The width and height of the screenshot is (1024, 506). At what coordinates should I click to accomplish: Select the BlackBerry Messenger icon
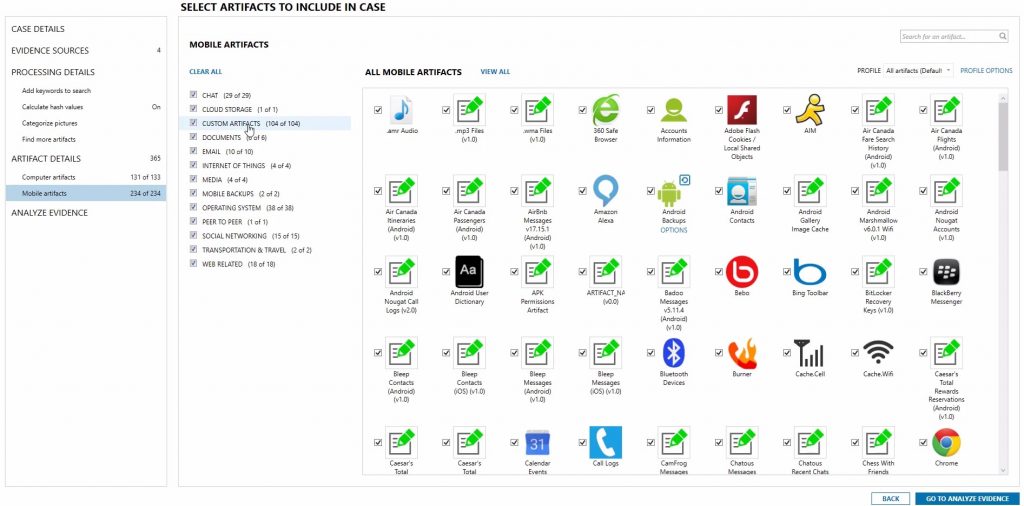click(x=946, y=272)
